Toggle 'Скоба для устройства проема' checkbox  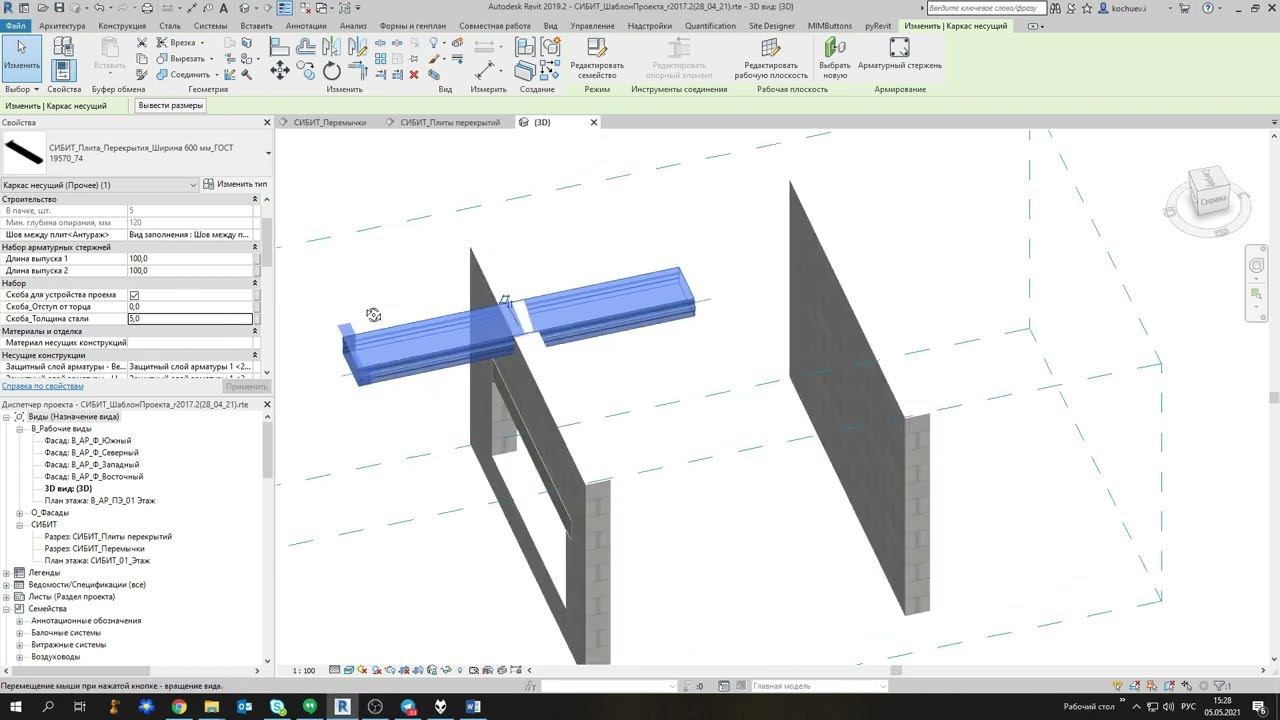coord(134,295)
